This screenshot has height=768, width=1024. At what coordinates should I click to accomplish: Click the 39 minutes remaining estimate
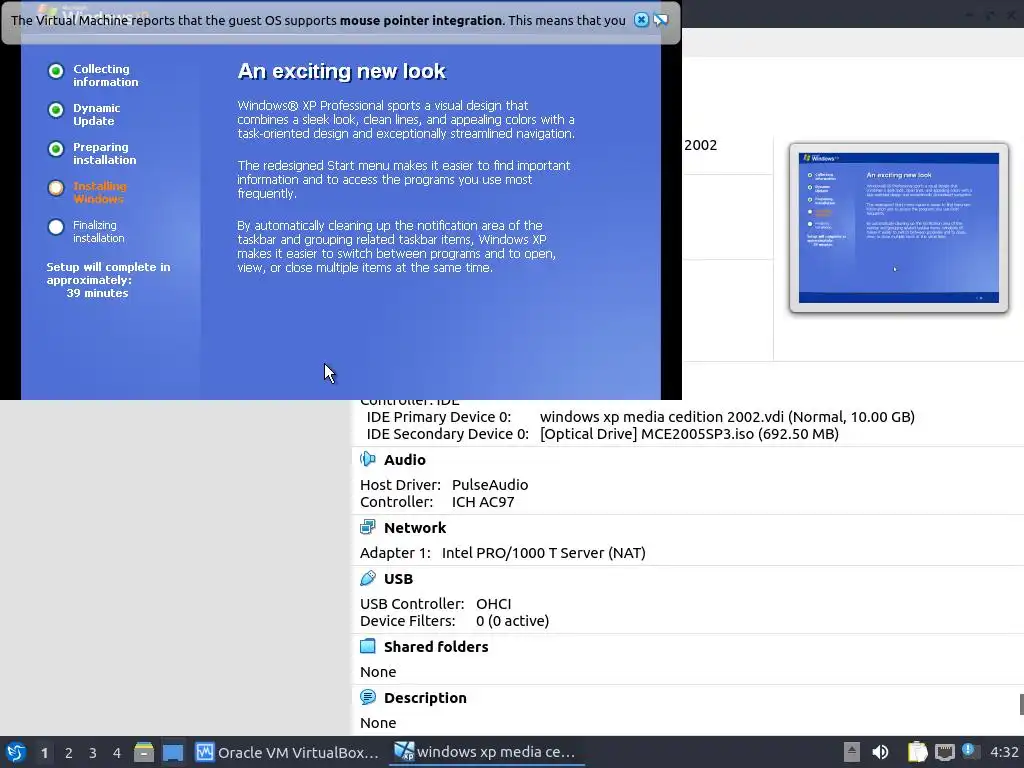[97, 293]
